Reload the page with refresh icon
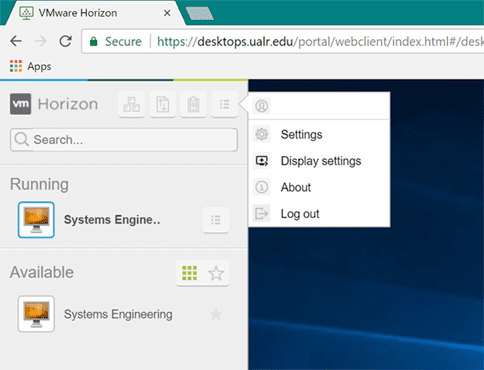 pyautogui.click(x=65, y=41)
